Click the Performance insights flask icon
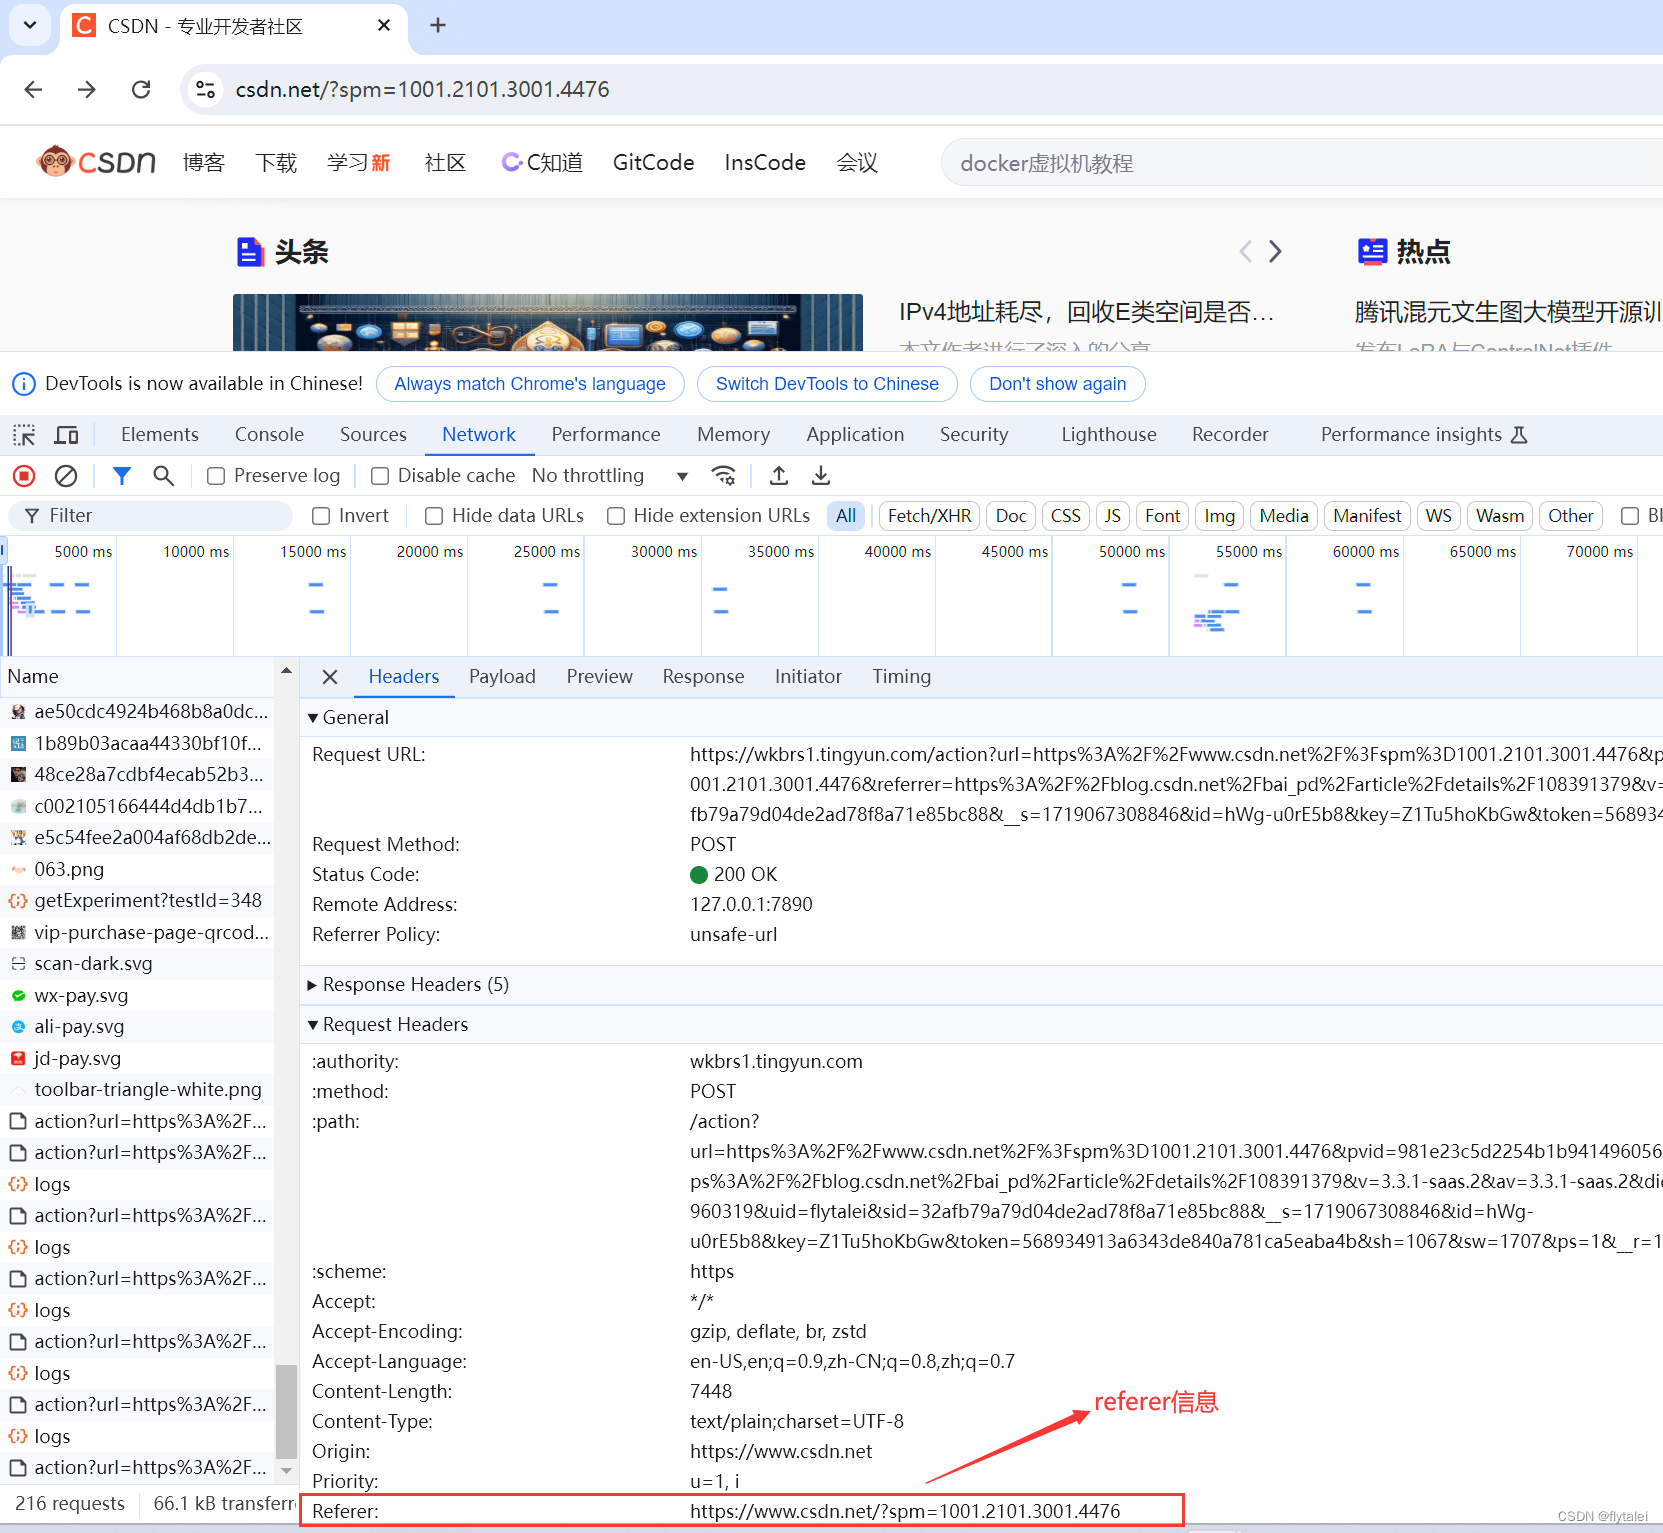The height and width of the screenshot is (1533, 1663). point(1519,435)
